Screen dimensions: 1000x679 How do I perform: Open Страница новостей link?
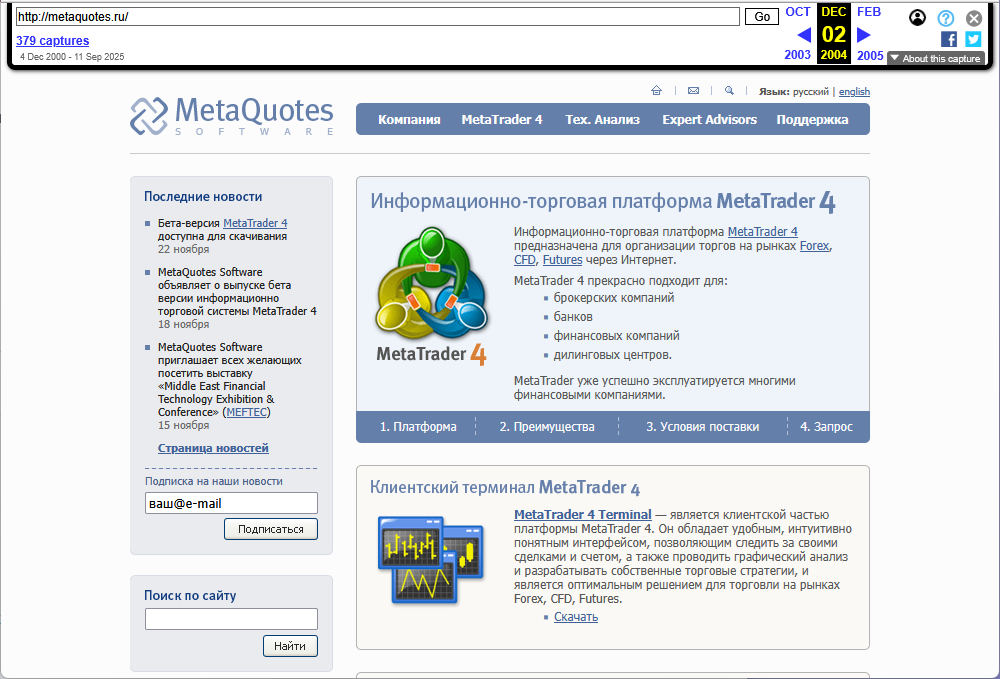point(213,448)
